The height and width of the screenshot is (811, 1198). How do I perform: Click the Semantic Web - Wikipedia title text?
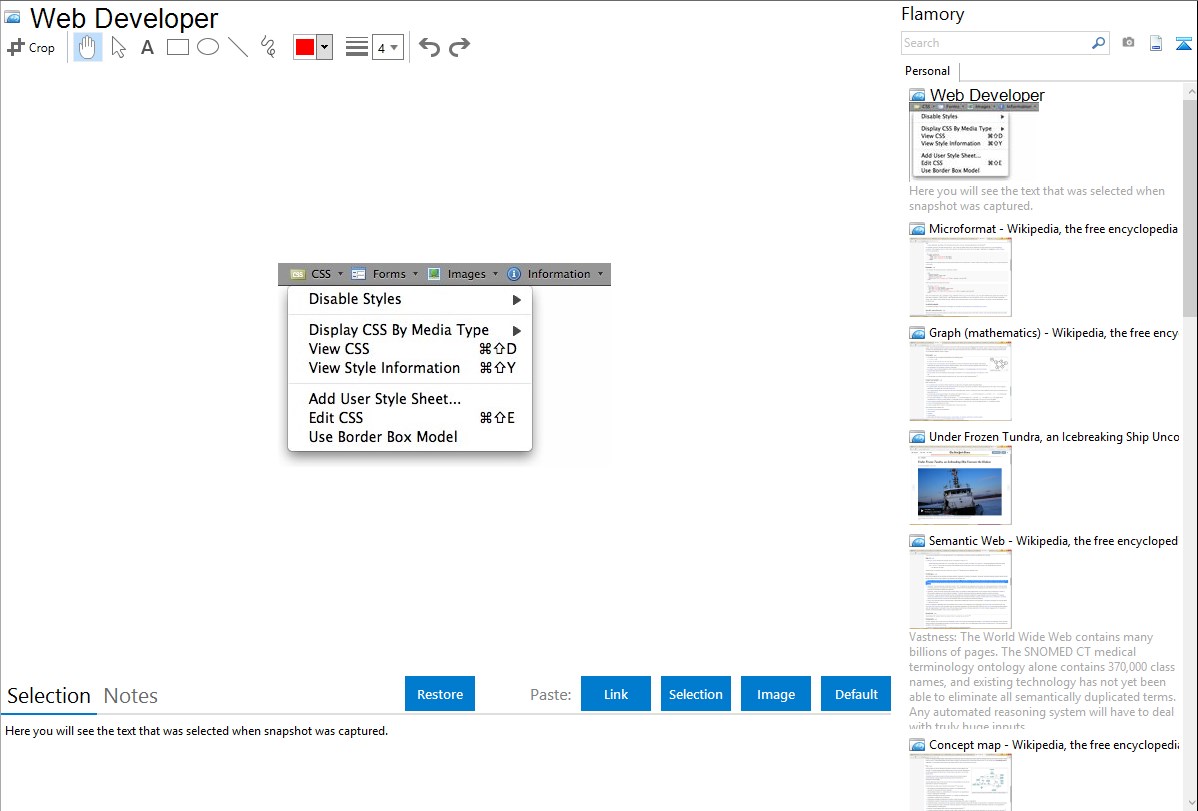tap(1053, 540)
